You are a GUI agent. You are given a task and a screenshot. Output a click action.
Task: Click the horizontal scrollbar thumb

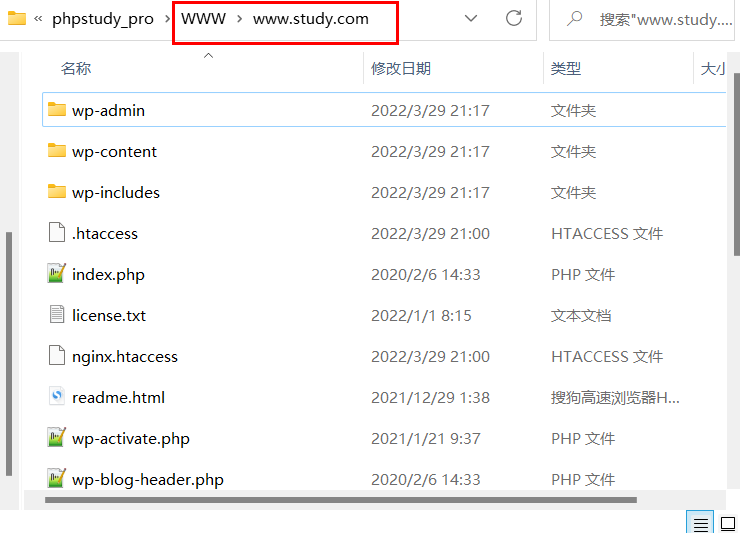click(341, 499)
